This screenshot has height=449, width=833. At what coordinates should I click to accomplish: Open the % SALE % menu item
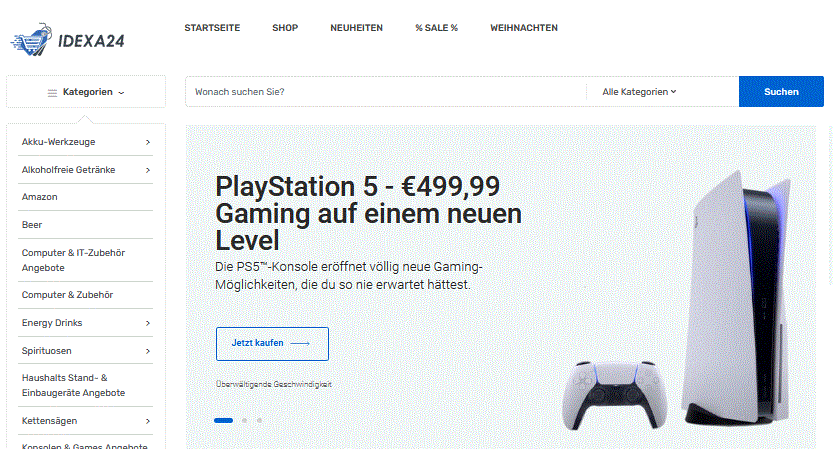click(x=436, y=28)
